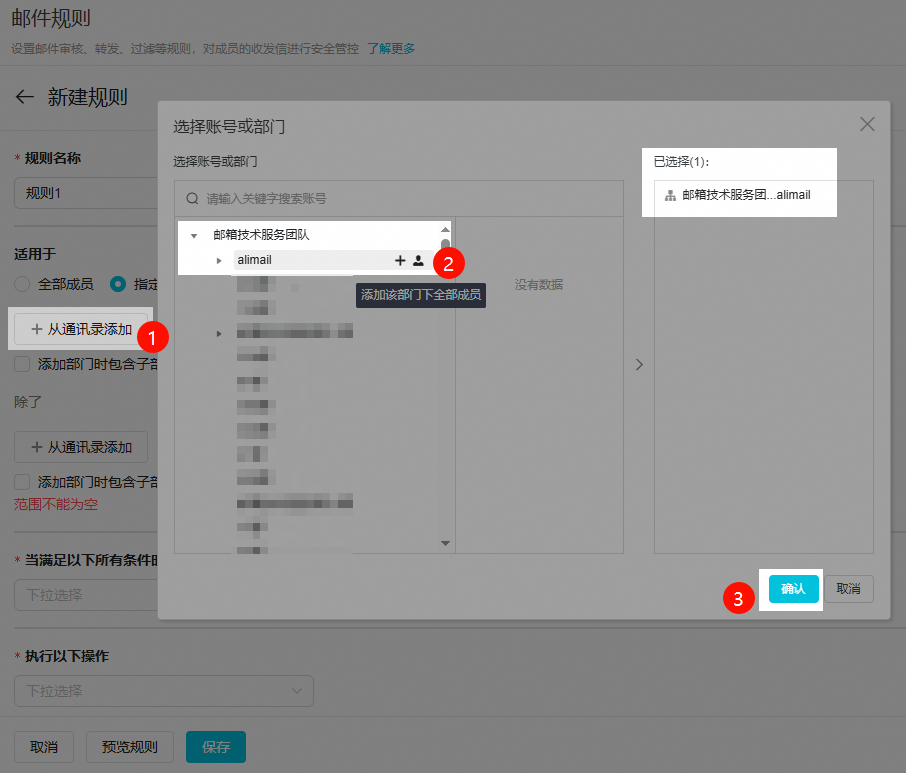Select the 指定 radio button

(x=118, y=284)
